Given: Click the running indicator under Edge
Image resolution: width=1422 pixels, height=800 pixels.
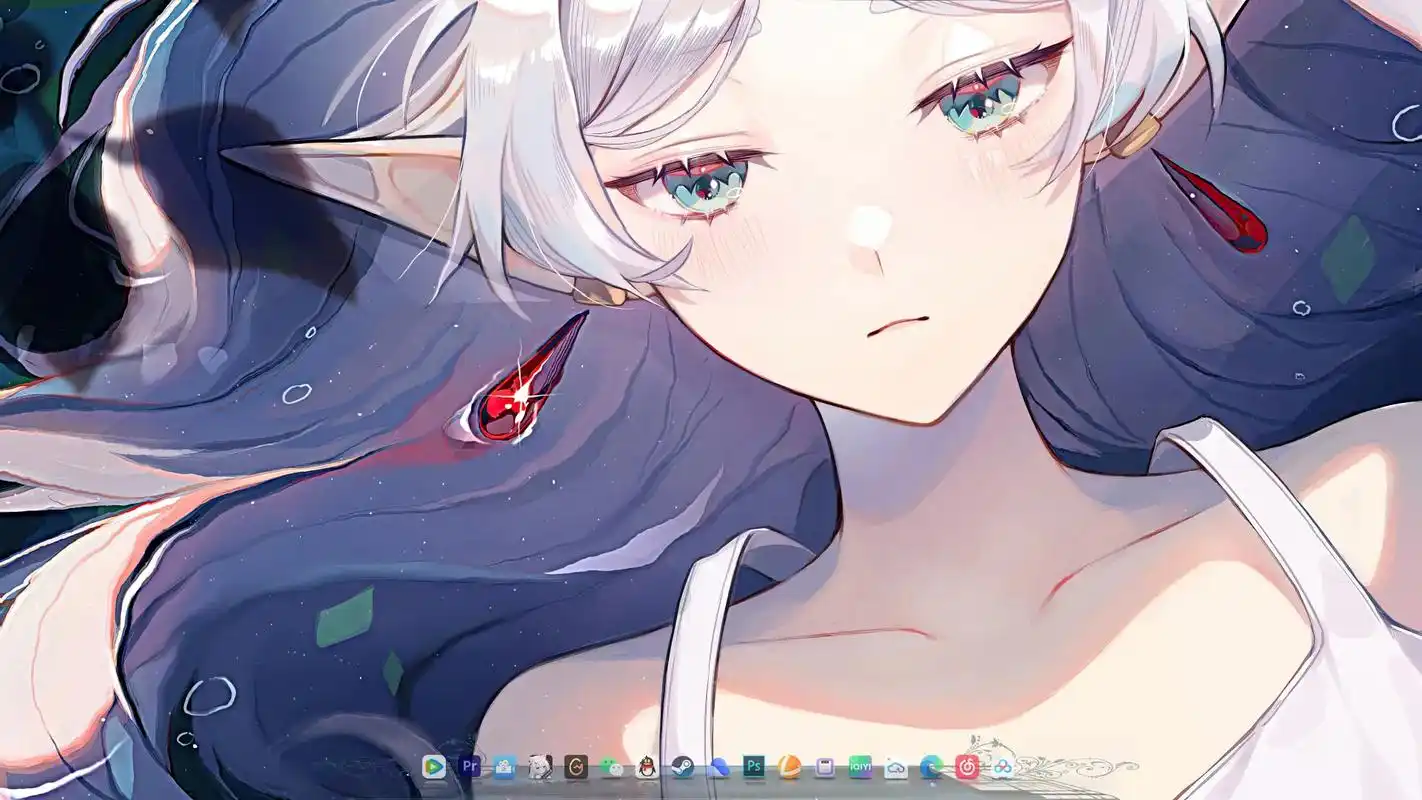Looking at the screenshot, I should coord(931,782).
